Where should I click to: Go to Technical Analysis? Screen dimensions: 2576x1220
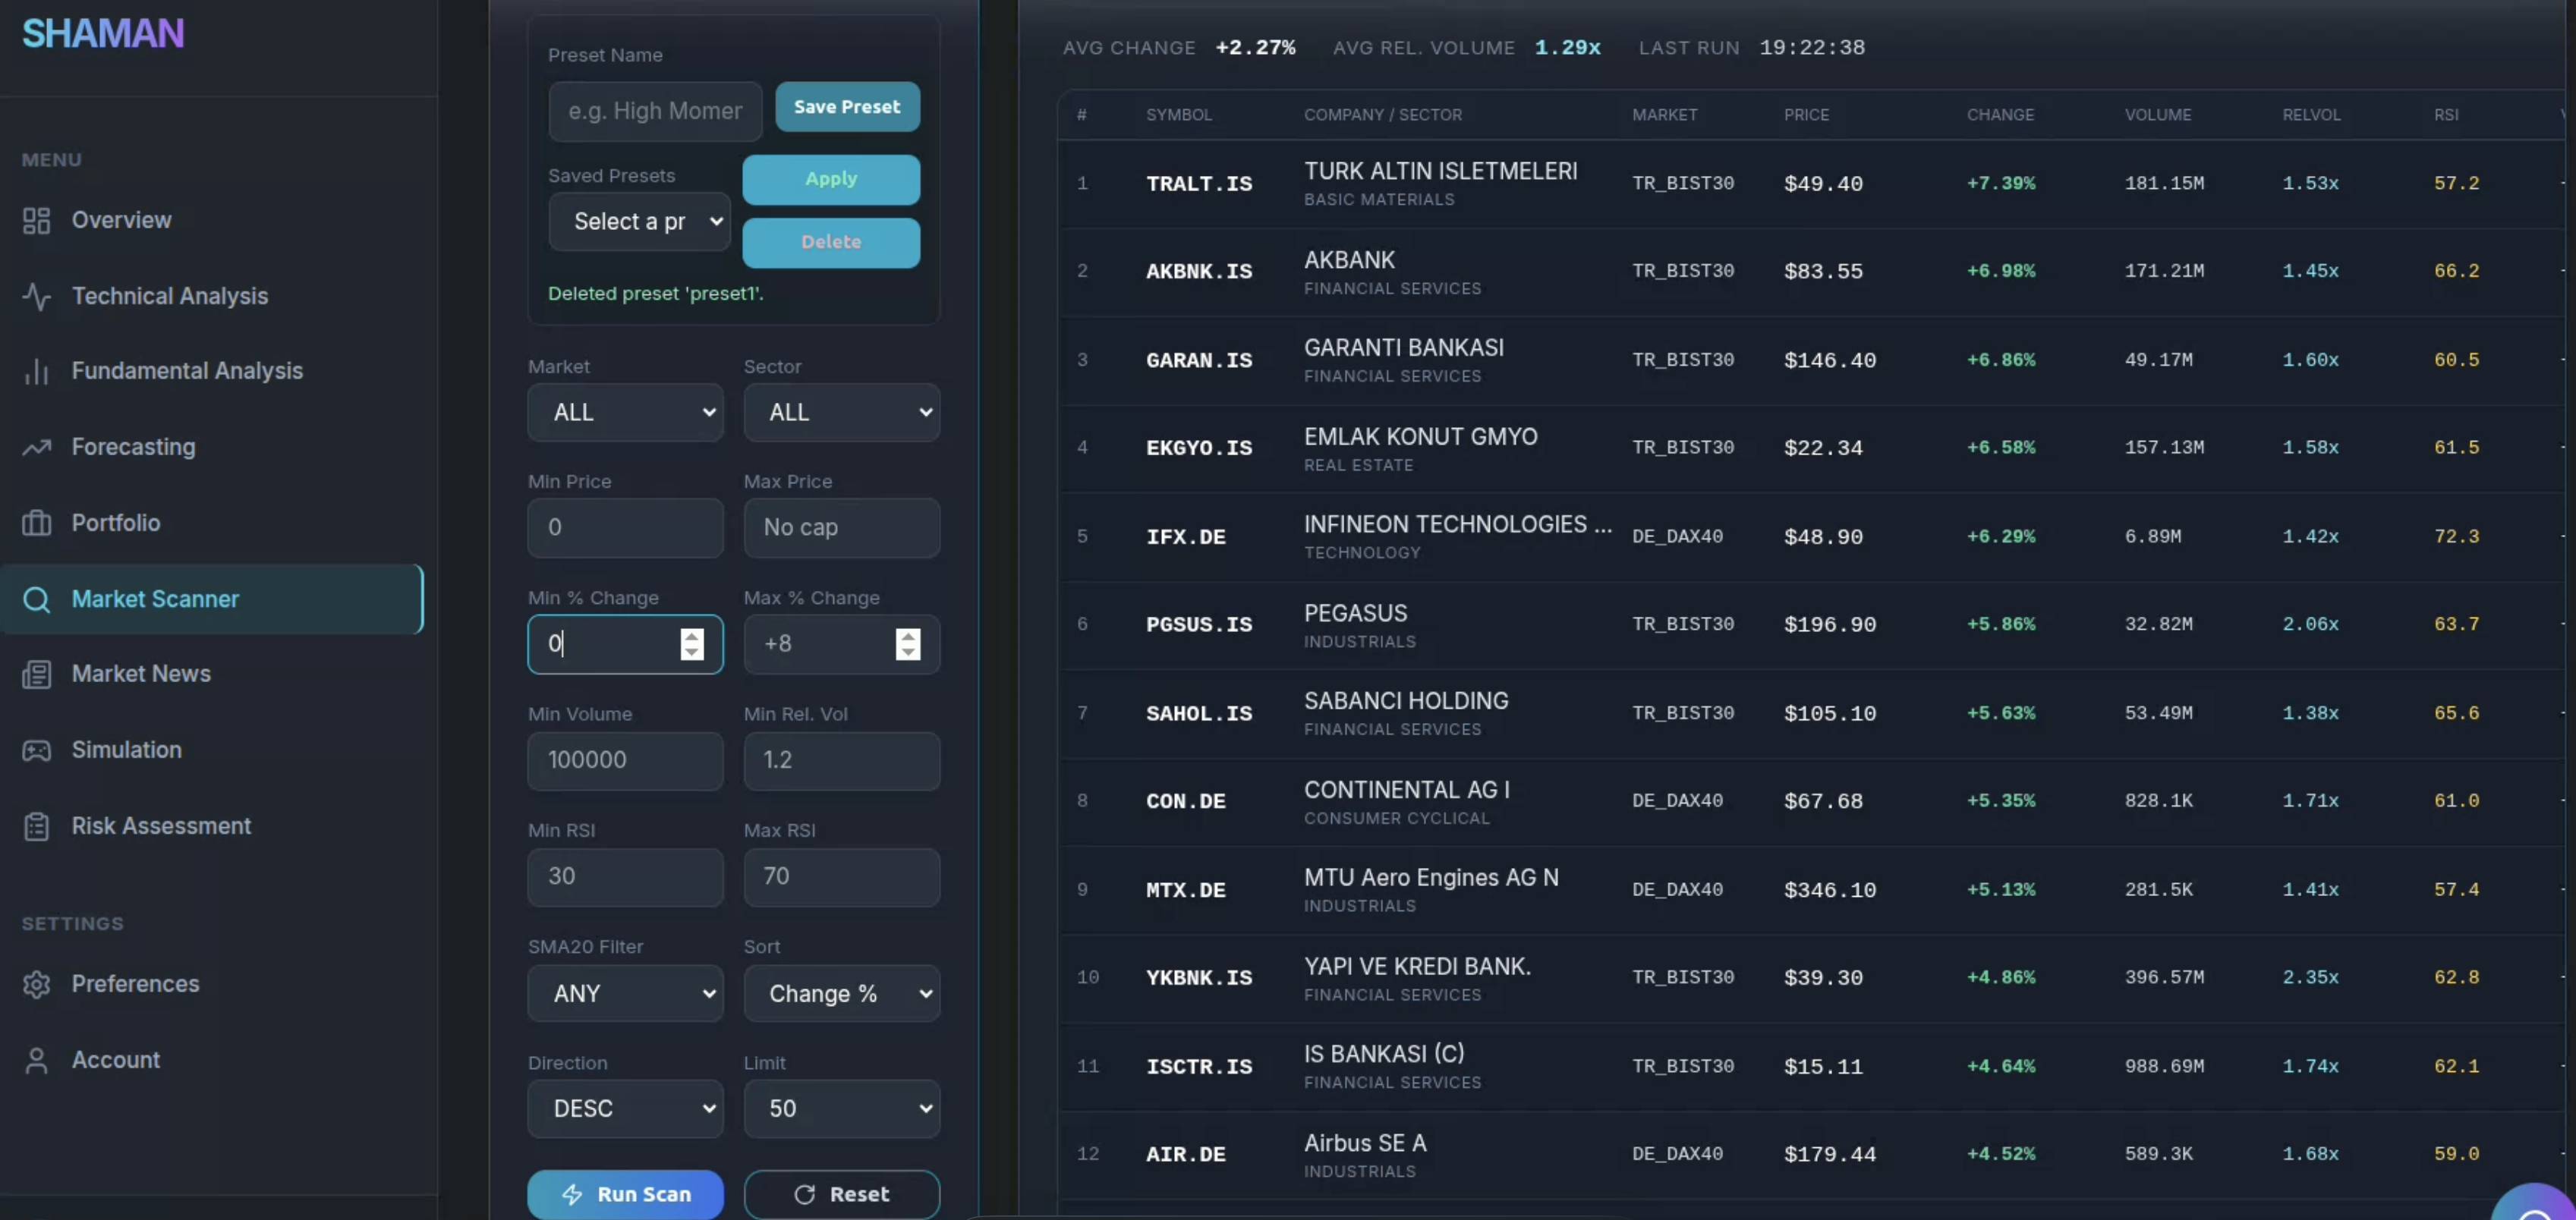coord(170,296)
